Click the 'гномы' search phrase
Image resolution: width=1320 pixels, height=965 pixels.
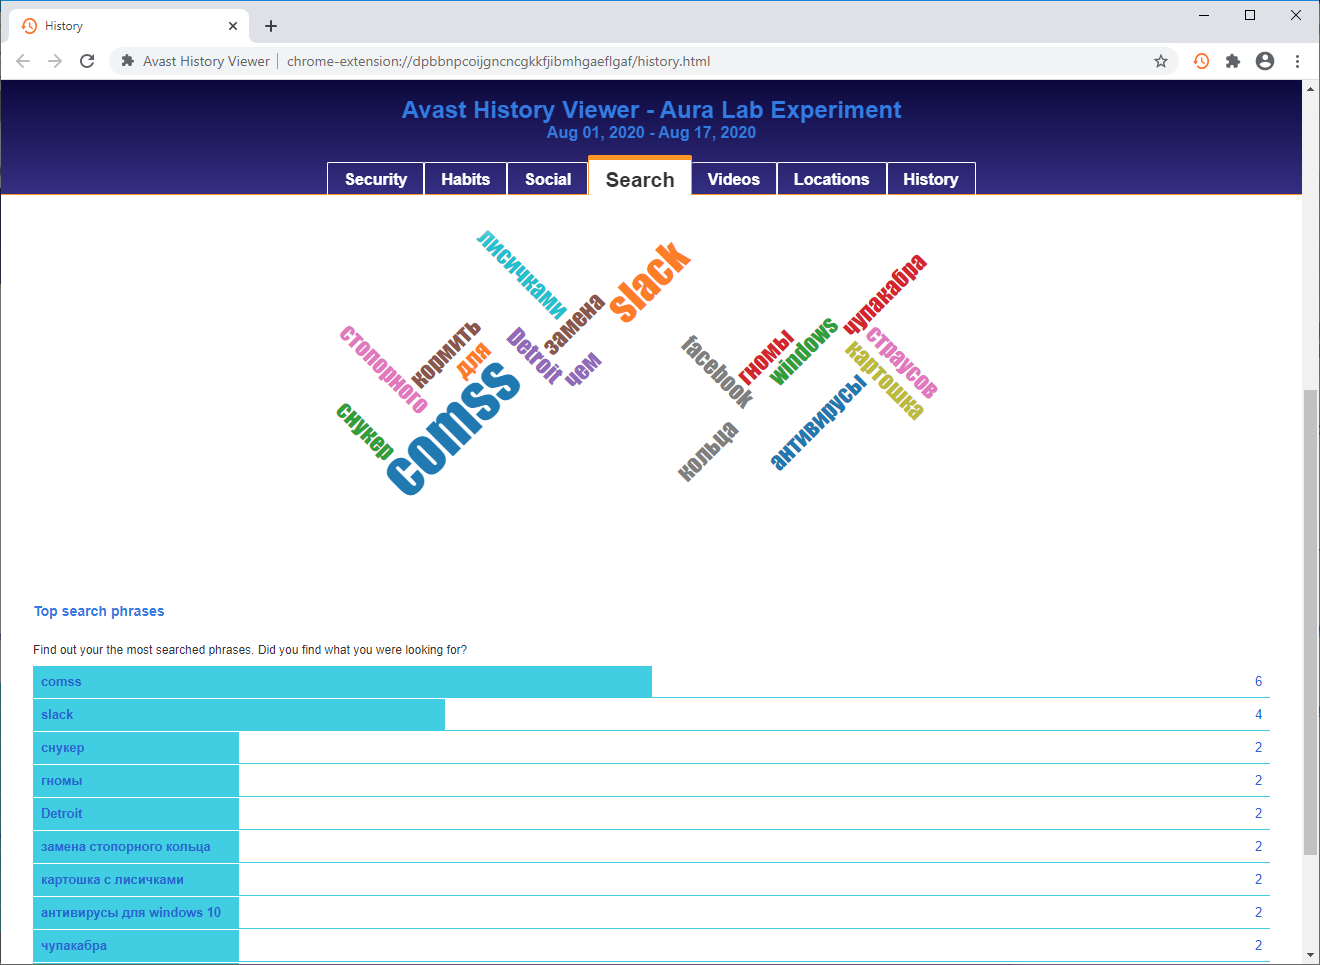62,780
